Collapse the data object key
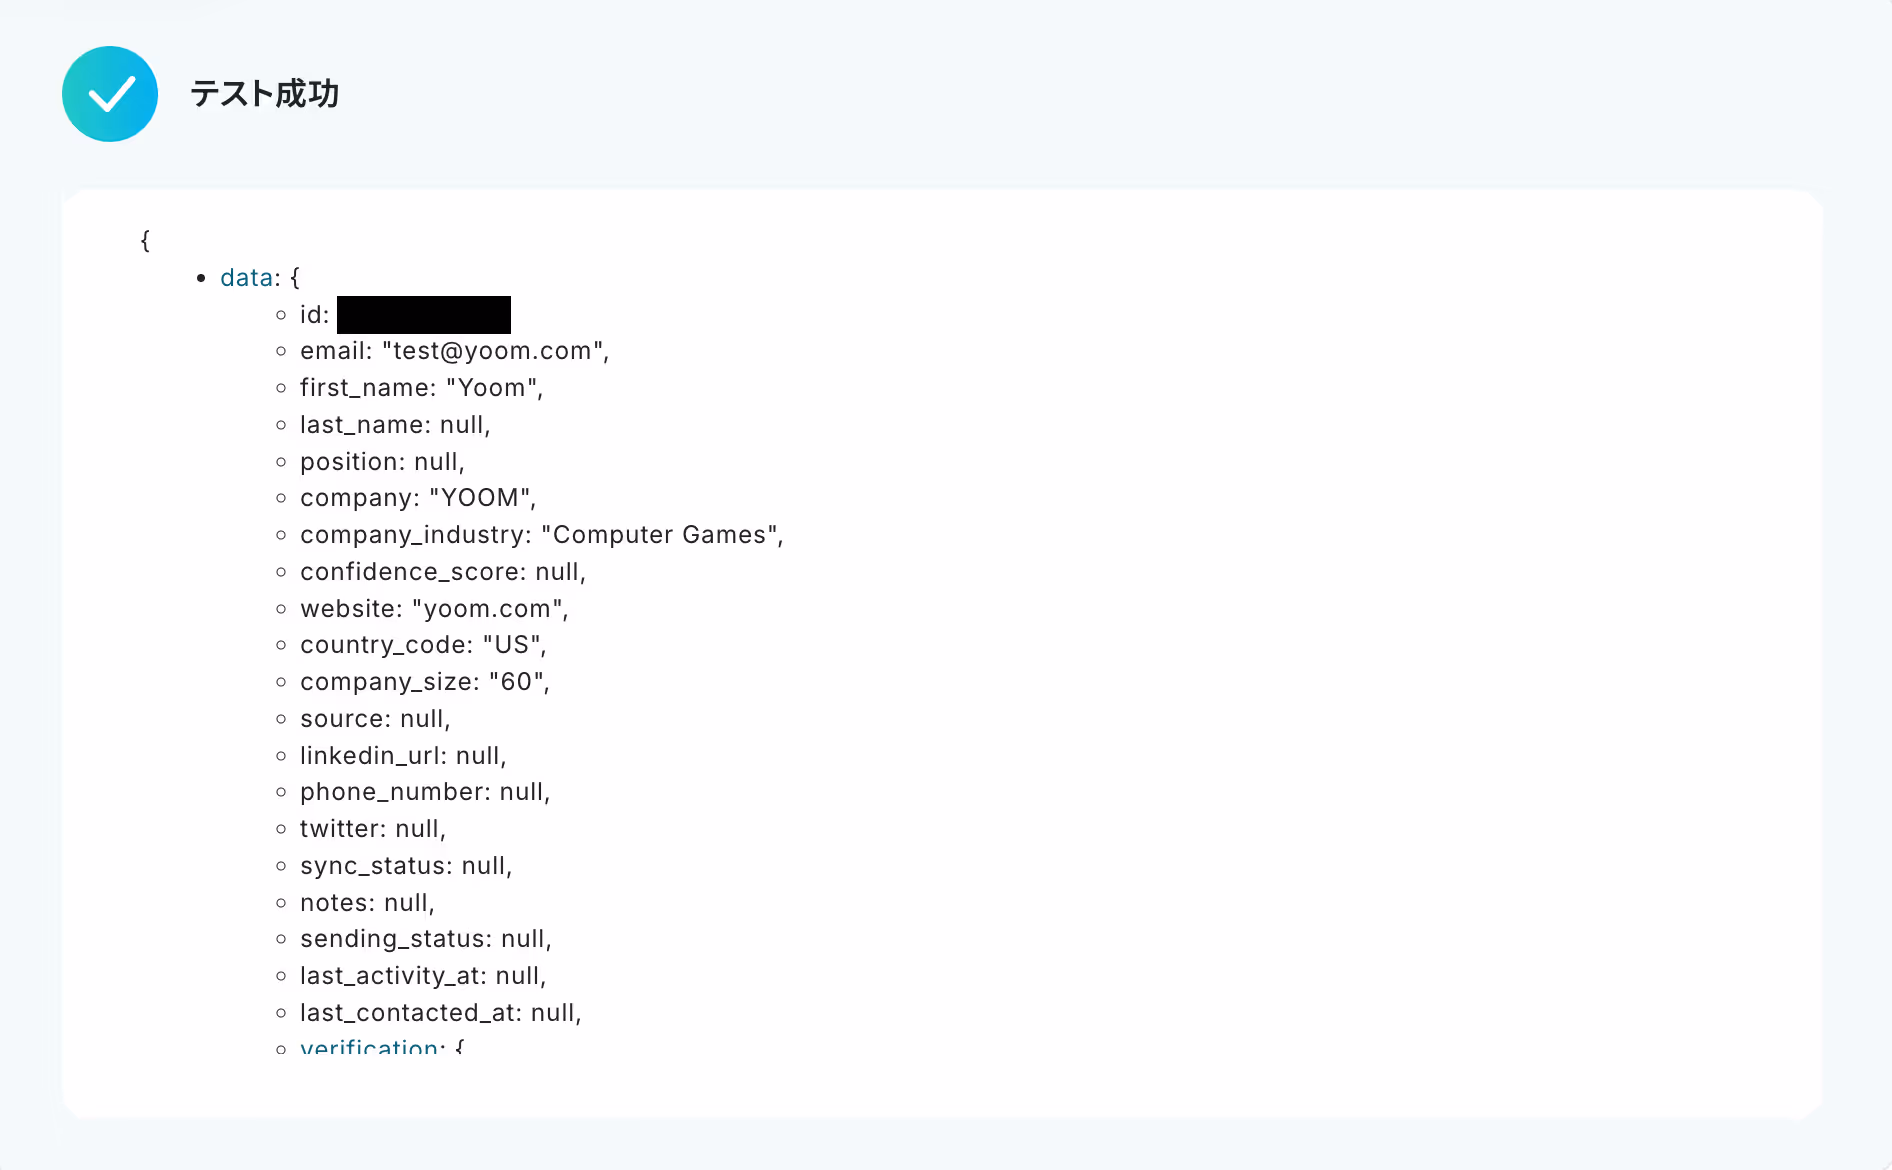 [246, 277]
